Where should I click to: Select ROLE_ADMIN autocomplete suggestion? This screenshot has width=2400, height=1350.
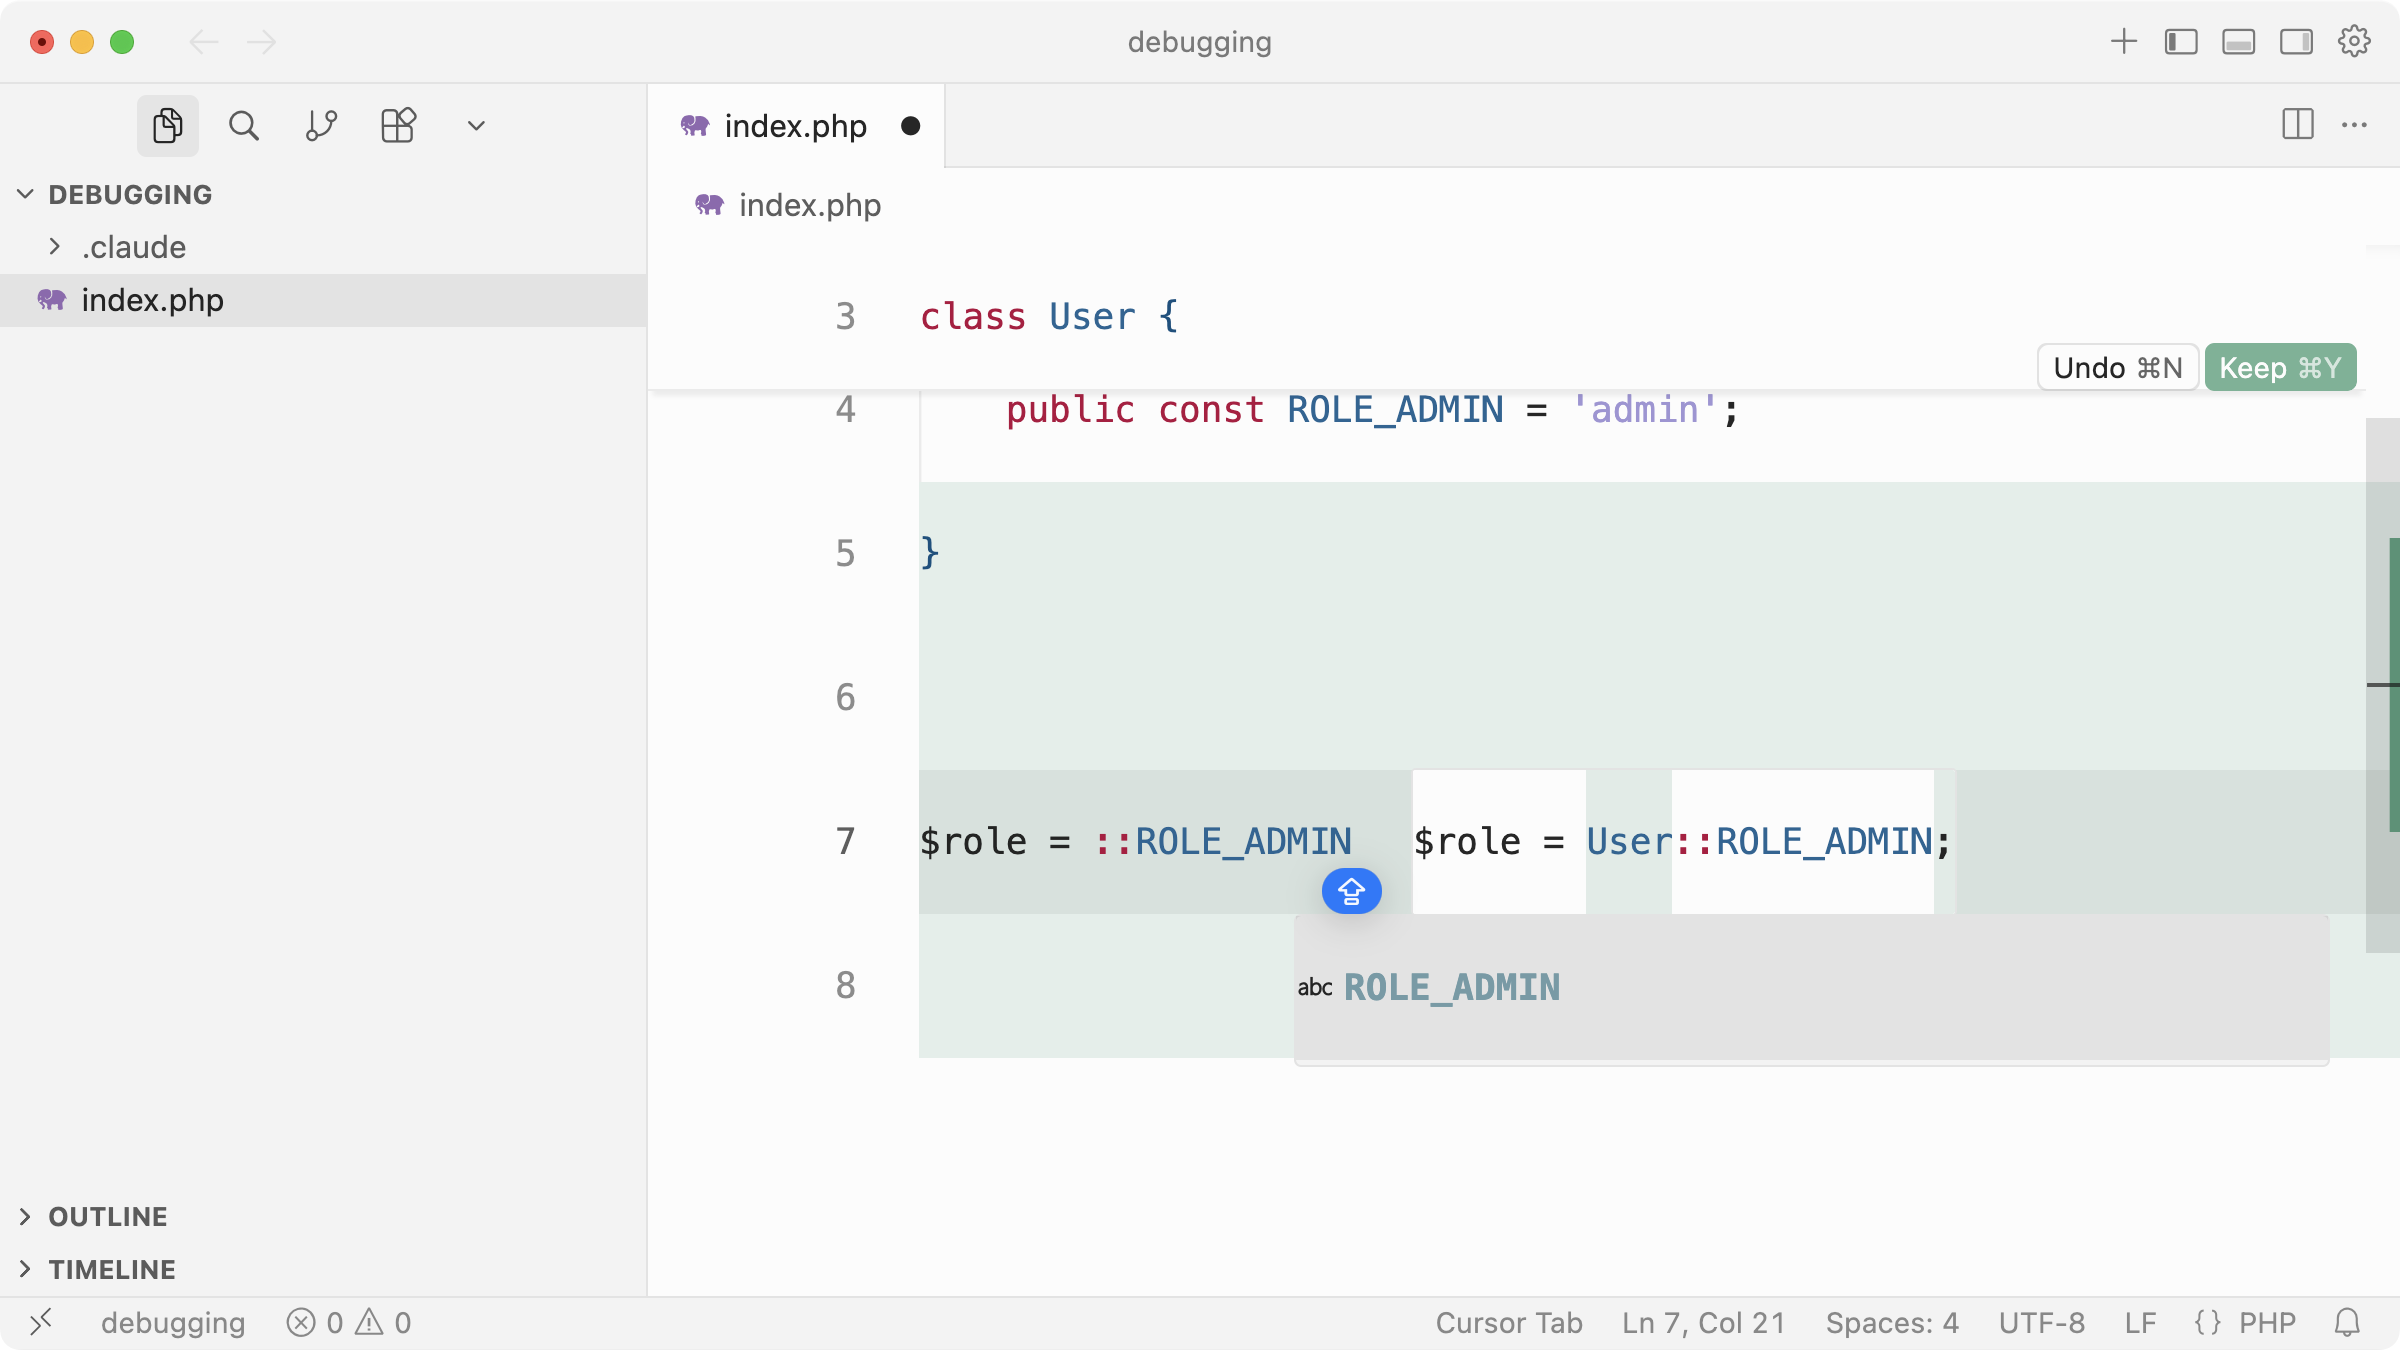pos(1451,988)
